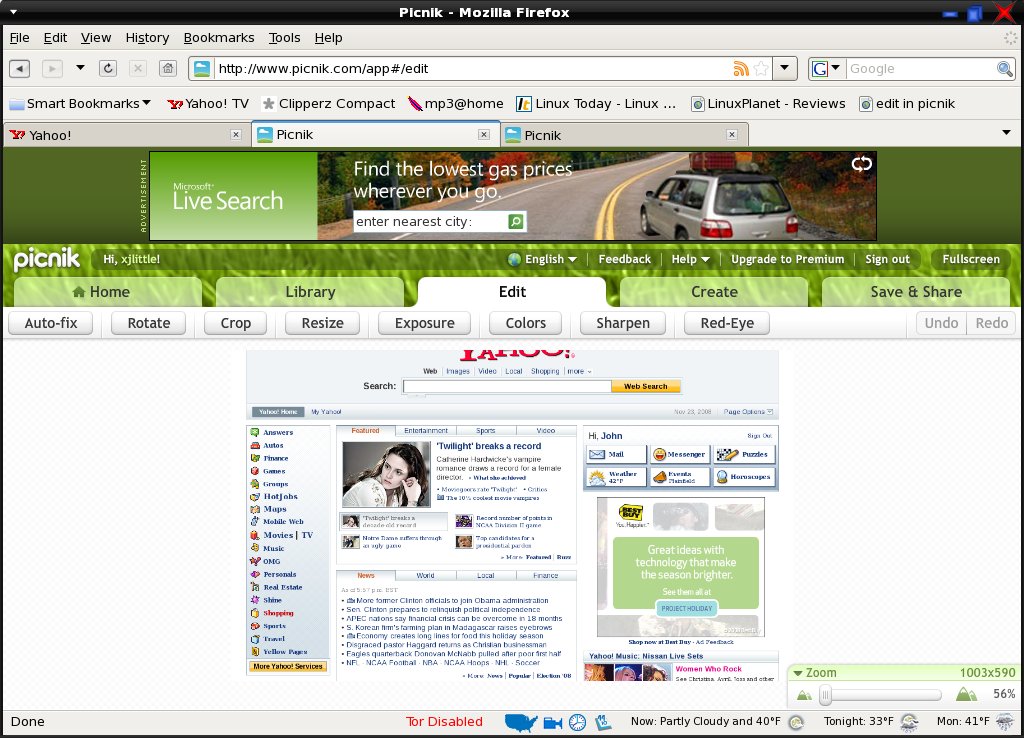1024x738 pixels.
Task: Click the enter nearest city field
Action: coord(430,221)
